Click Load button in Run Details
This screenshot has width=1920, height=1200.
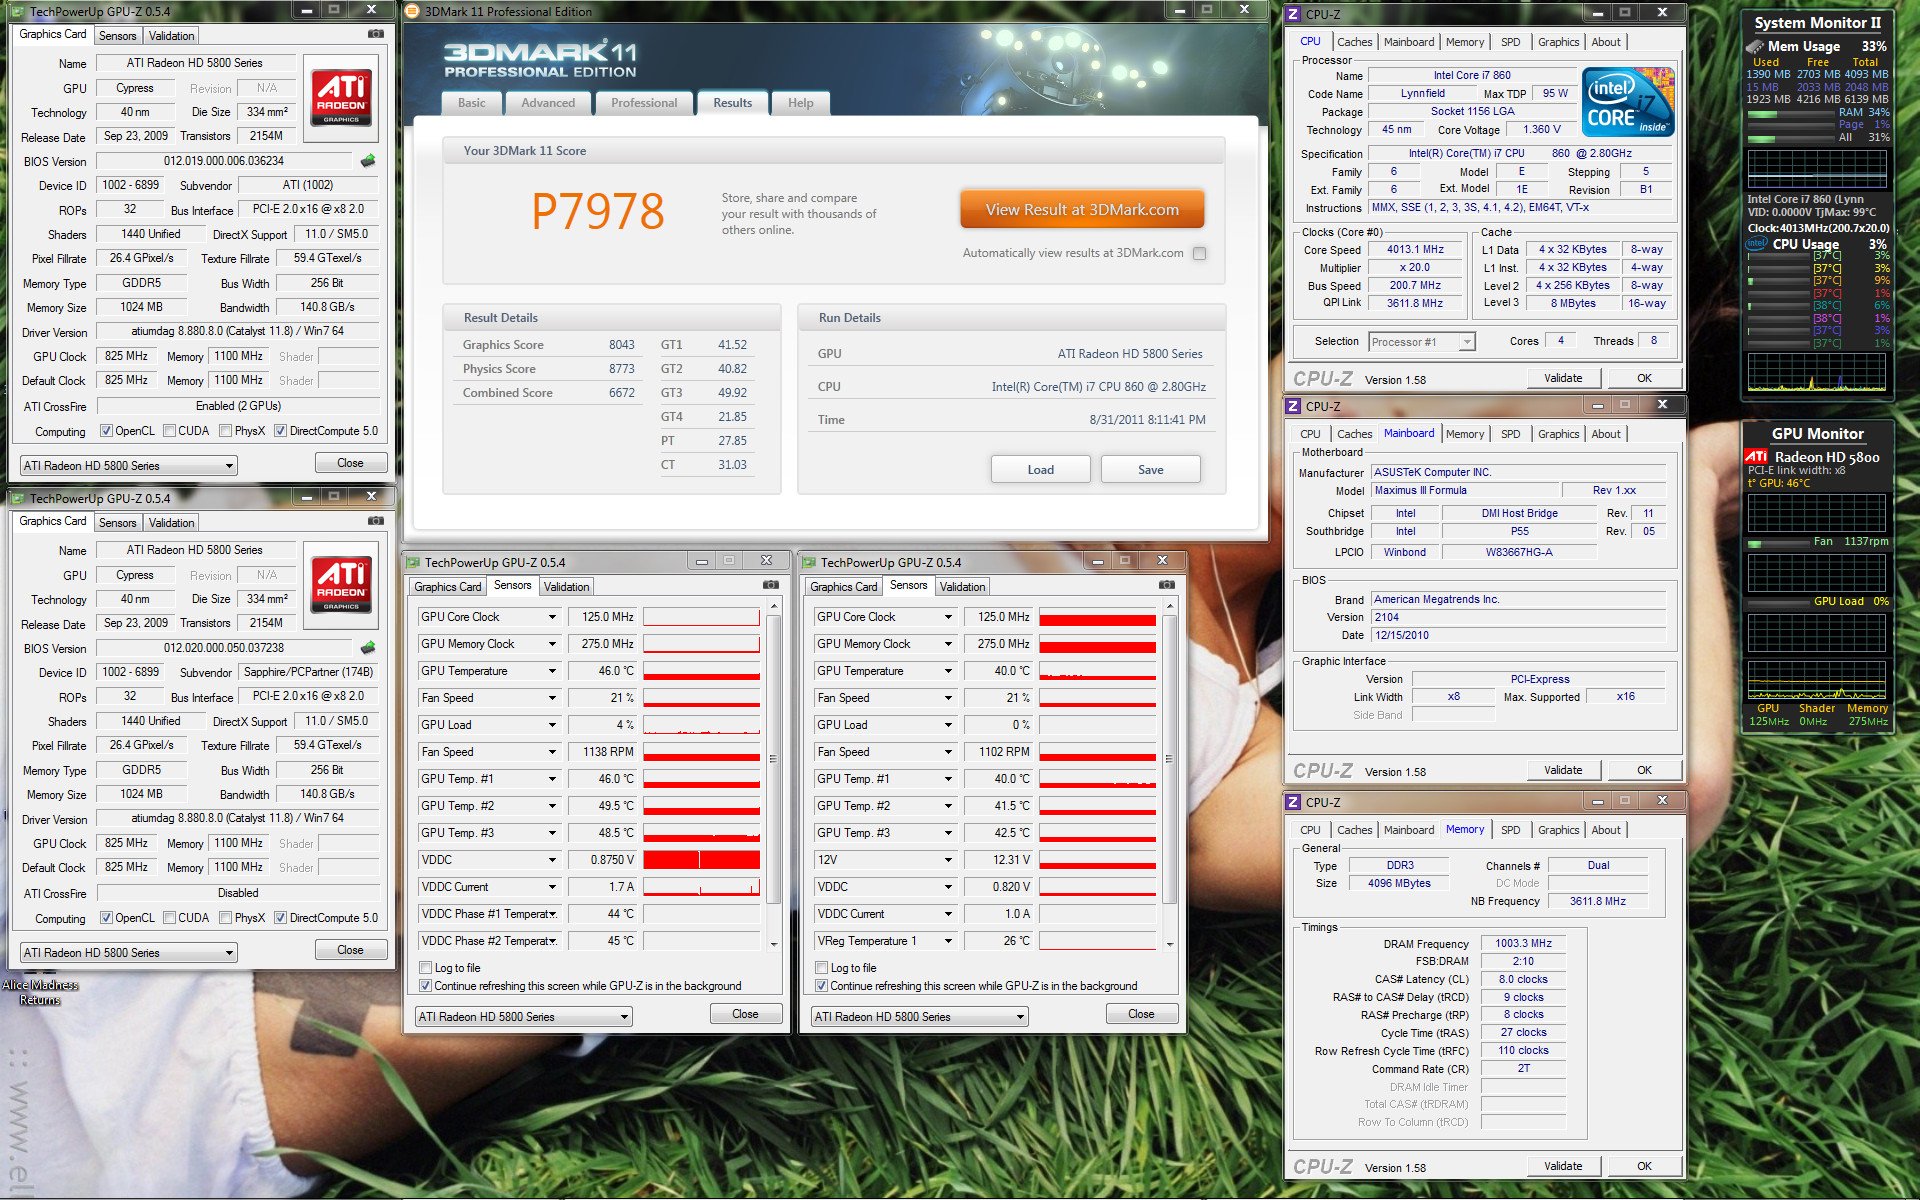1041,470
